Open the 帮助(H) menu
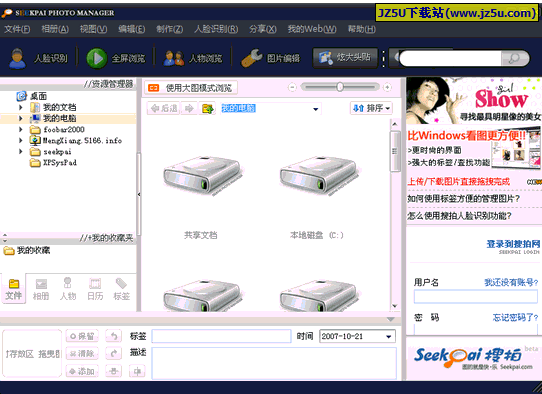 click(x=362, y=29)
